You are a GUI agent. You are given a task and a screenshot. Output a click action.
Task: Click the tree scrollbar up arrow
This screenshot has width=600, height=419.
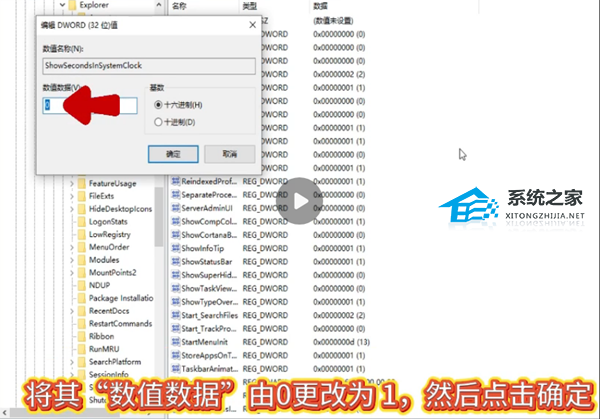159,5
